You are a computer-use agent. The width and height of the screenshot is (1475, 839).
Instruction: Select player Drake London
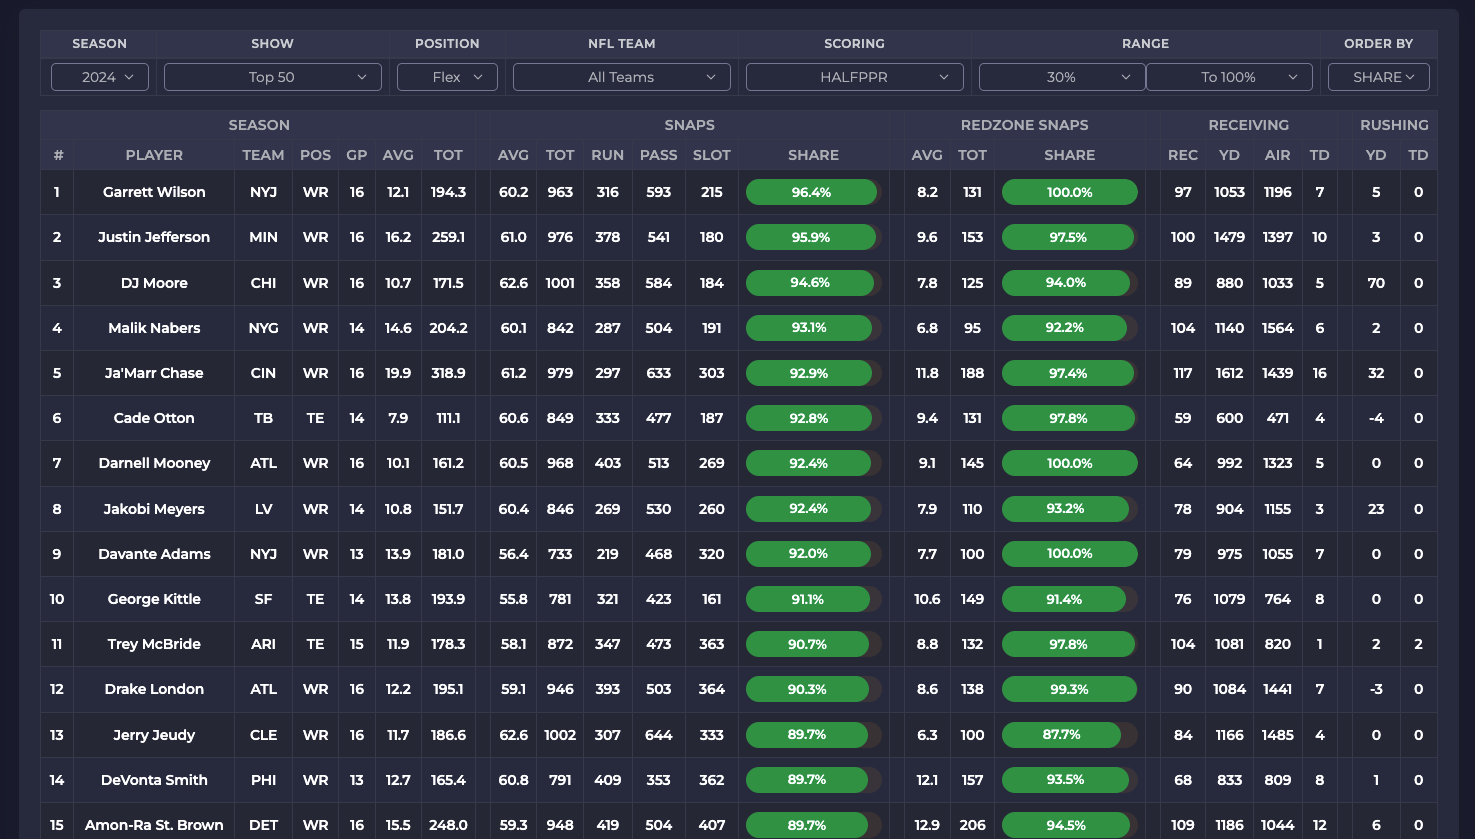click(154, 689)
